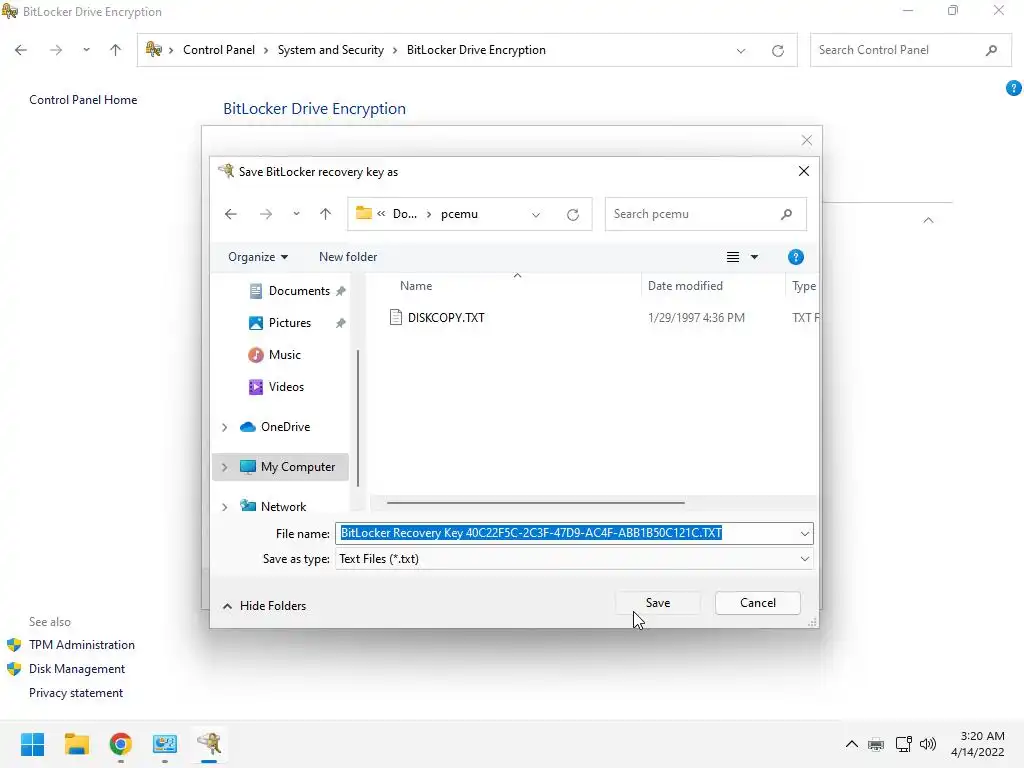
Task: Click the magnifier icon in Search pcemu
Action: point(786,214)
